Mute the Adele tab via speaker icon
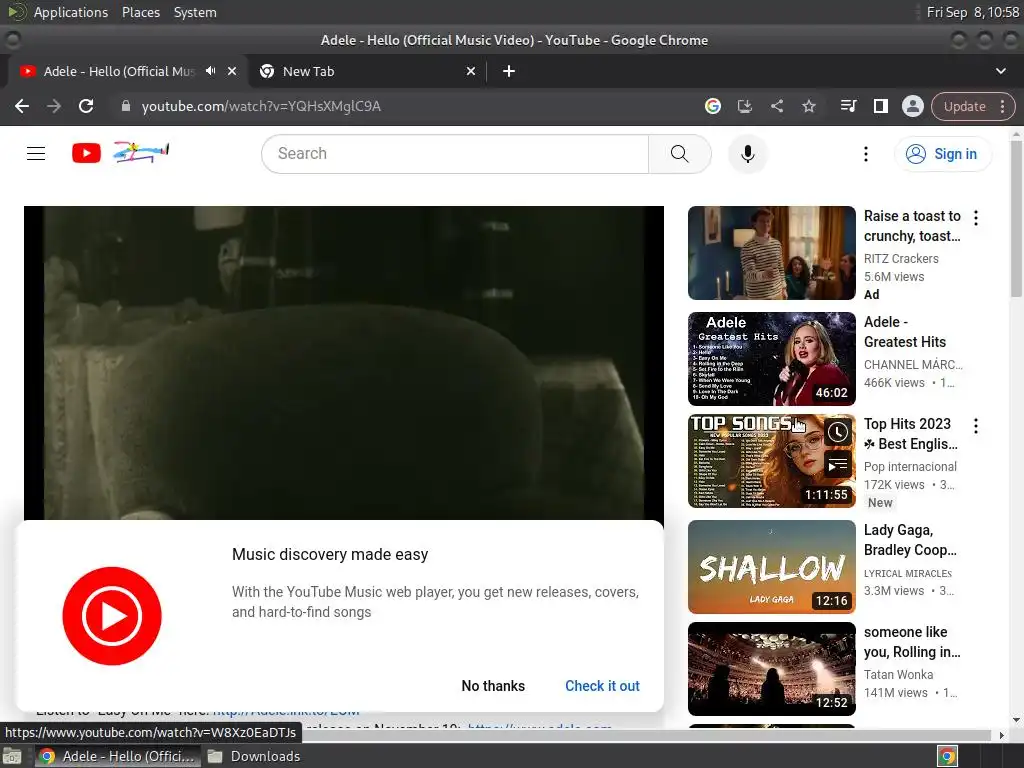 [x=210, y=71]
